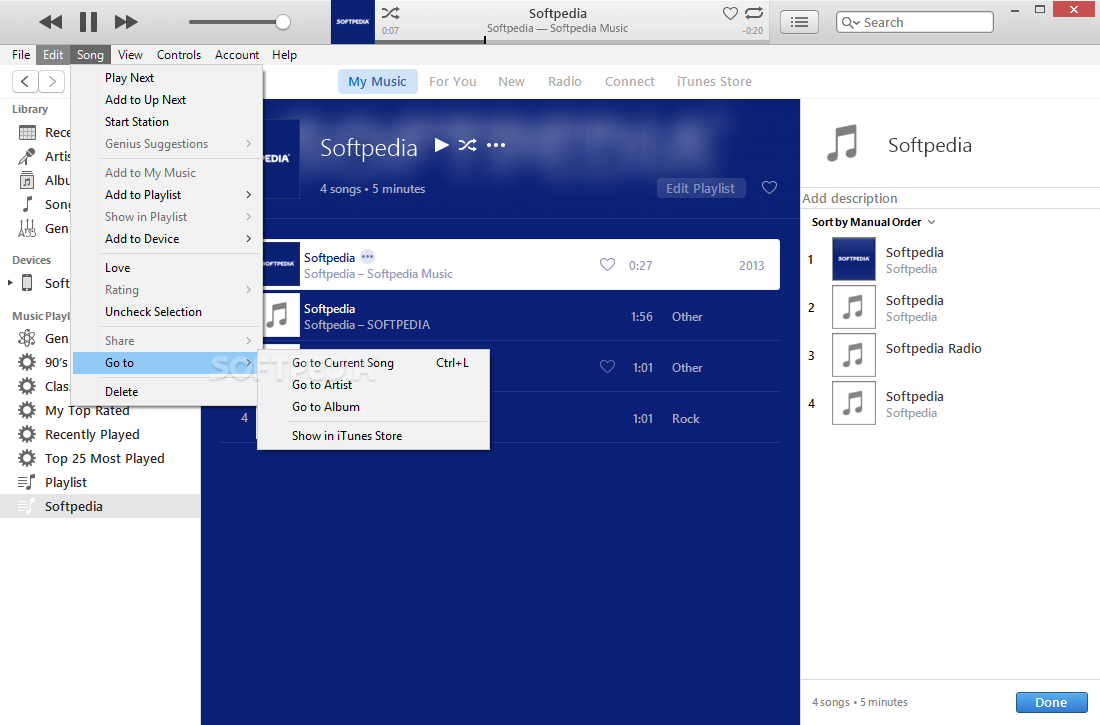Image resolution: width=1100 pixels, height=725 pixels.
Task: Love the playlist via header heart icon
Action: pos(770,187)
